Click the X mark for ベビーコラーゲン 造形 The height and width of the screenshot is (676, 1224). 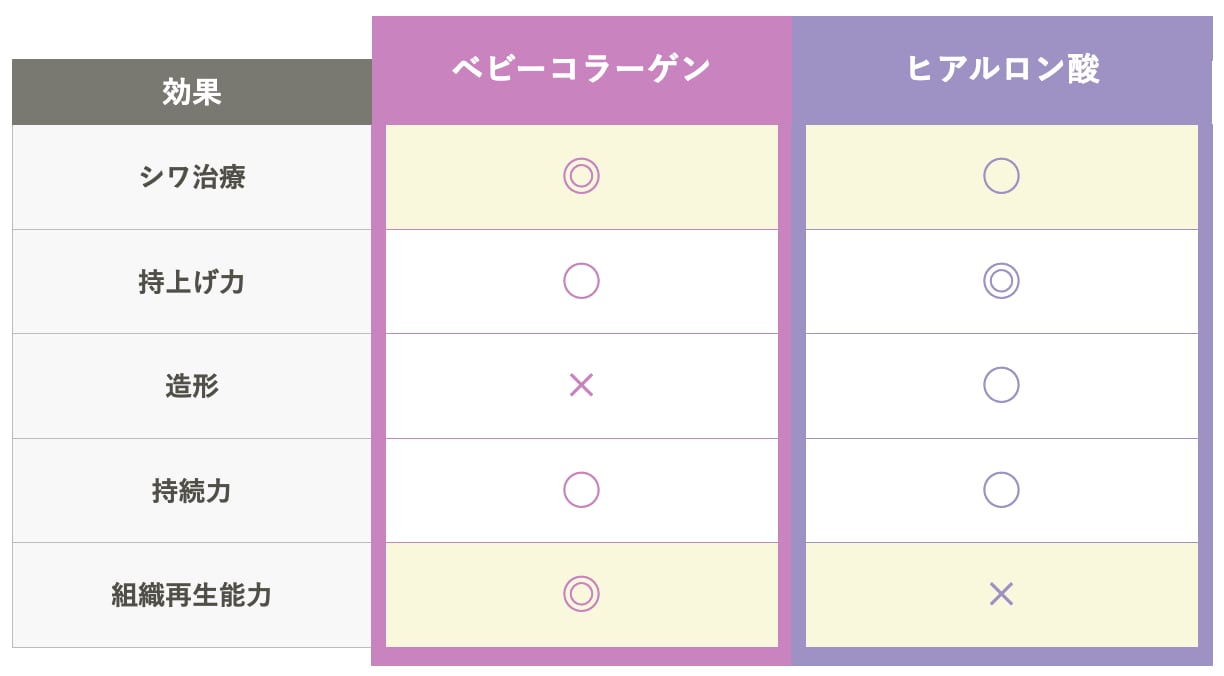[581, 385]
